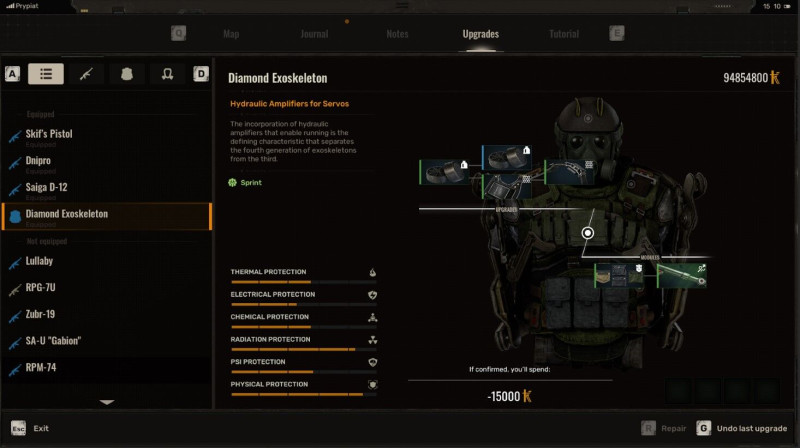Select the Upgrades tab
This screenshot has height=448, width=800.
pos(481,34)
